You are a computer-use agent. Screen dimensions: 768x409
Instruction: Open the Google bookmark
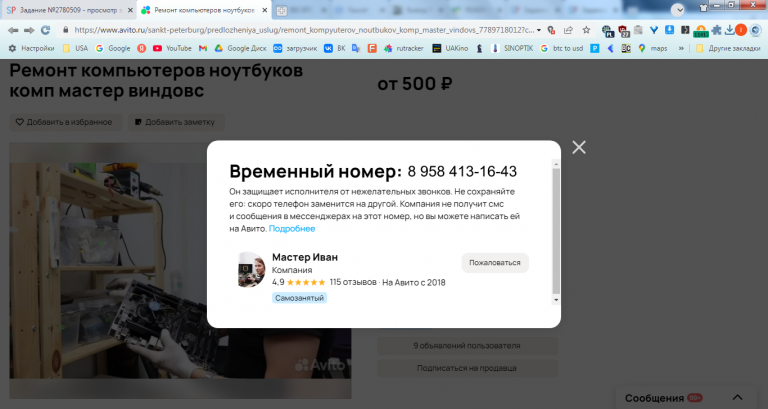coord(113,48)
